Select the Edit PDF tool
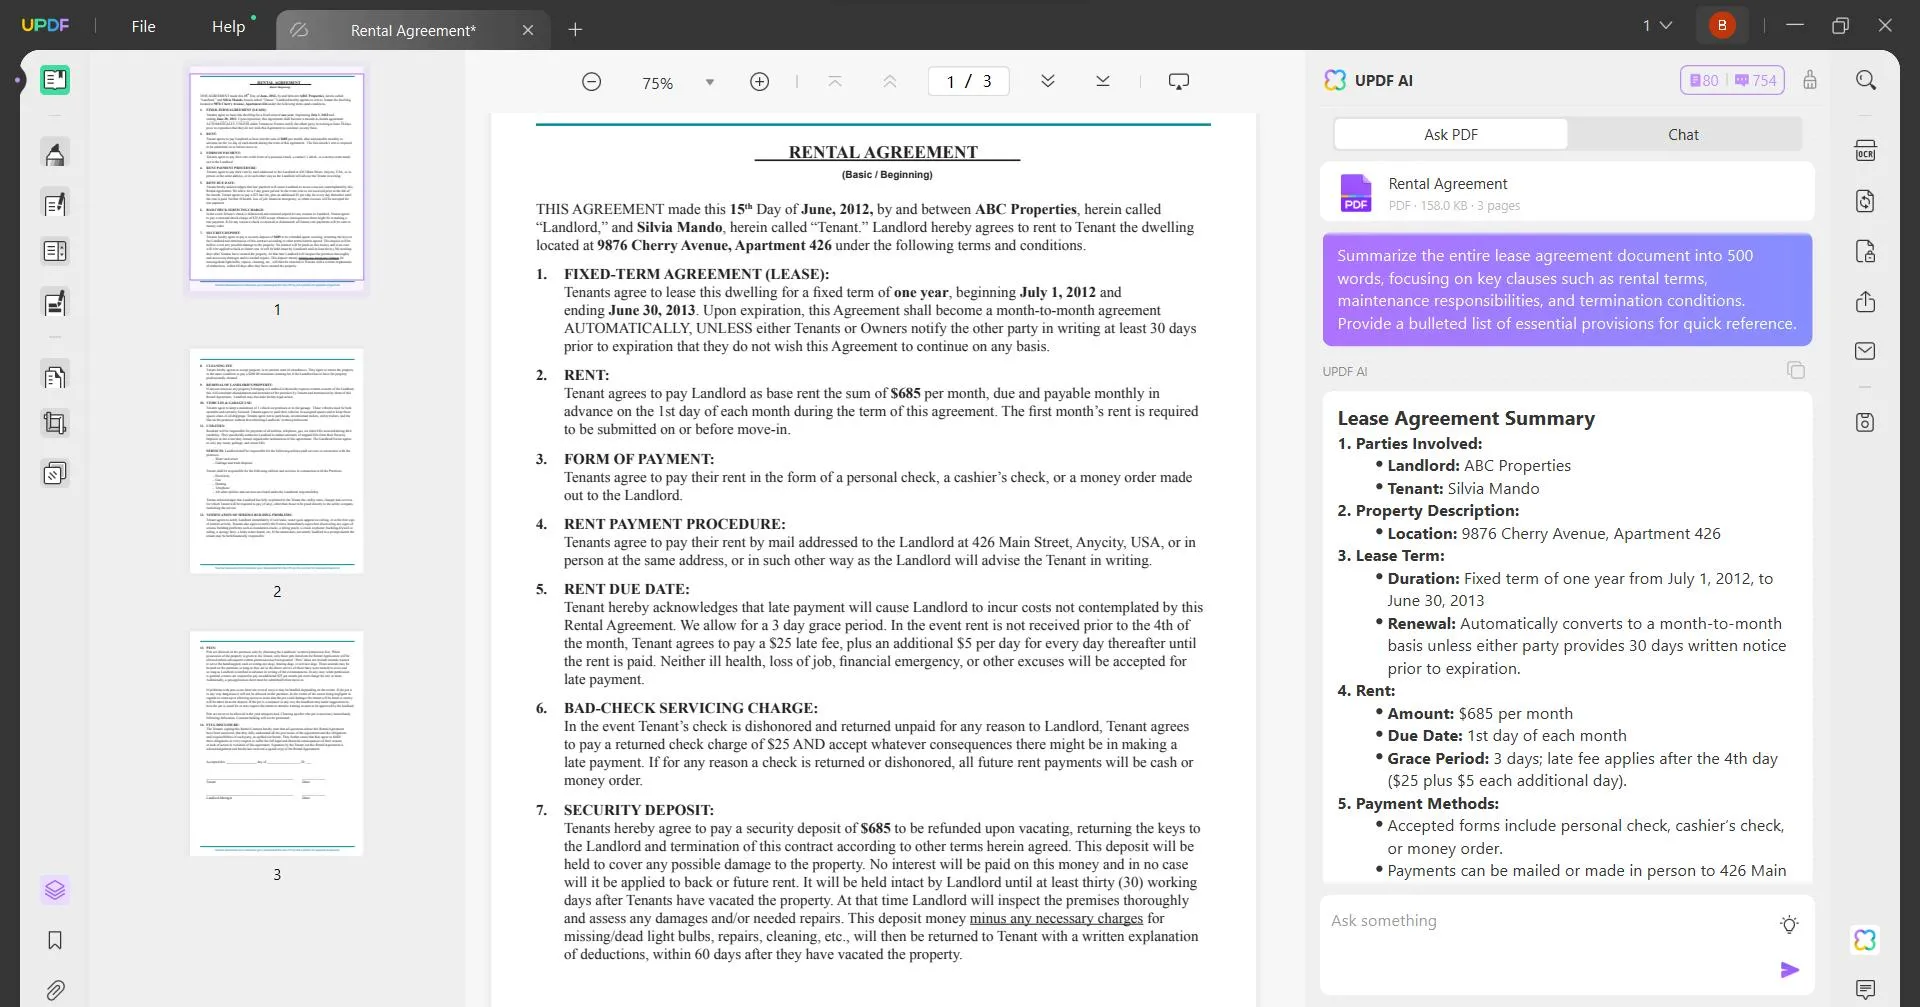Screen dimensions: 1920x1007 pyautogui.click(x=54, y=203)
